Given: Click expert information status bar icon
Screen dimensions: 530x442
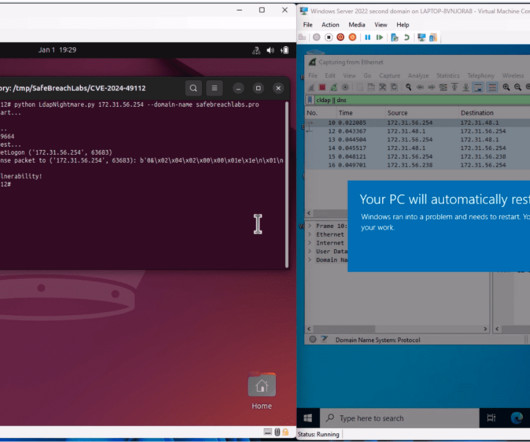Looking at the screenshot, I should coord(313,339).
